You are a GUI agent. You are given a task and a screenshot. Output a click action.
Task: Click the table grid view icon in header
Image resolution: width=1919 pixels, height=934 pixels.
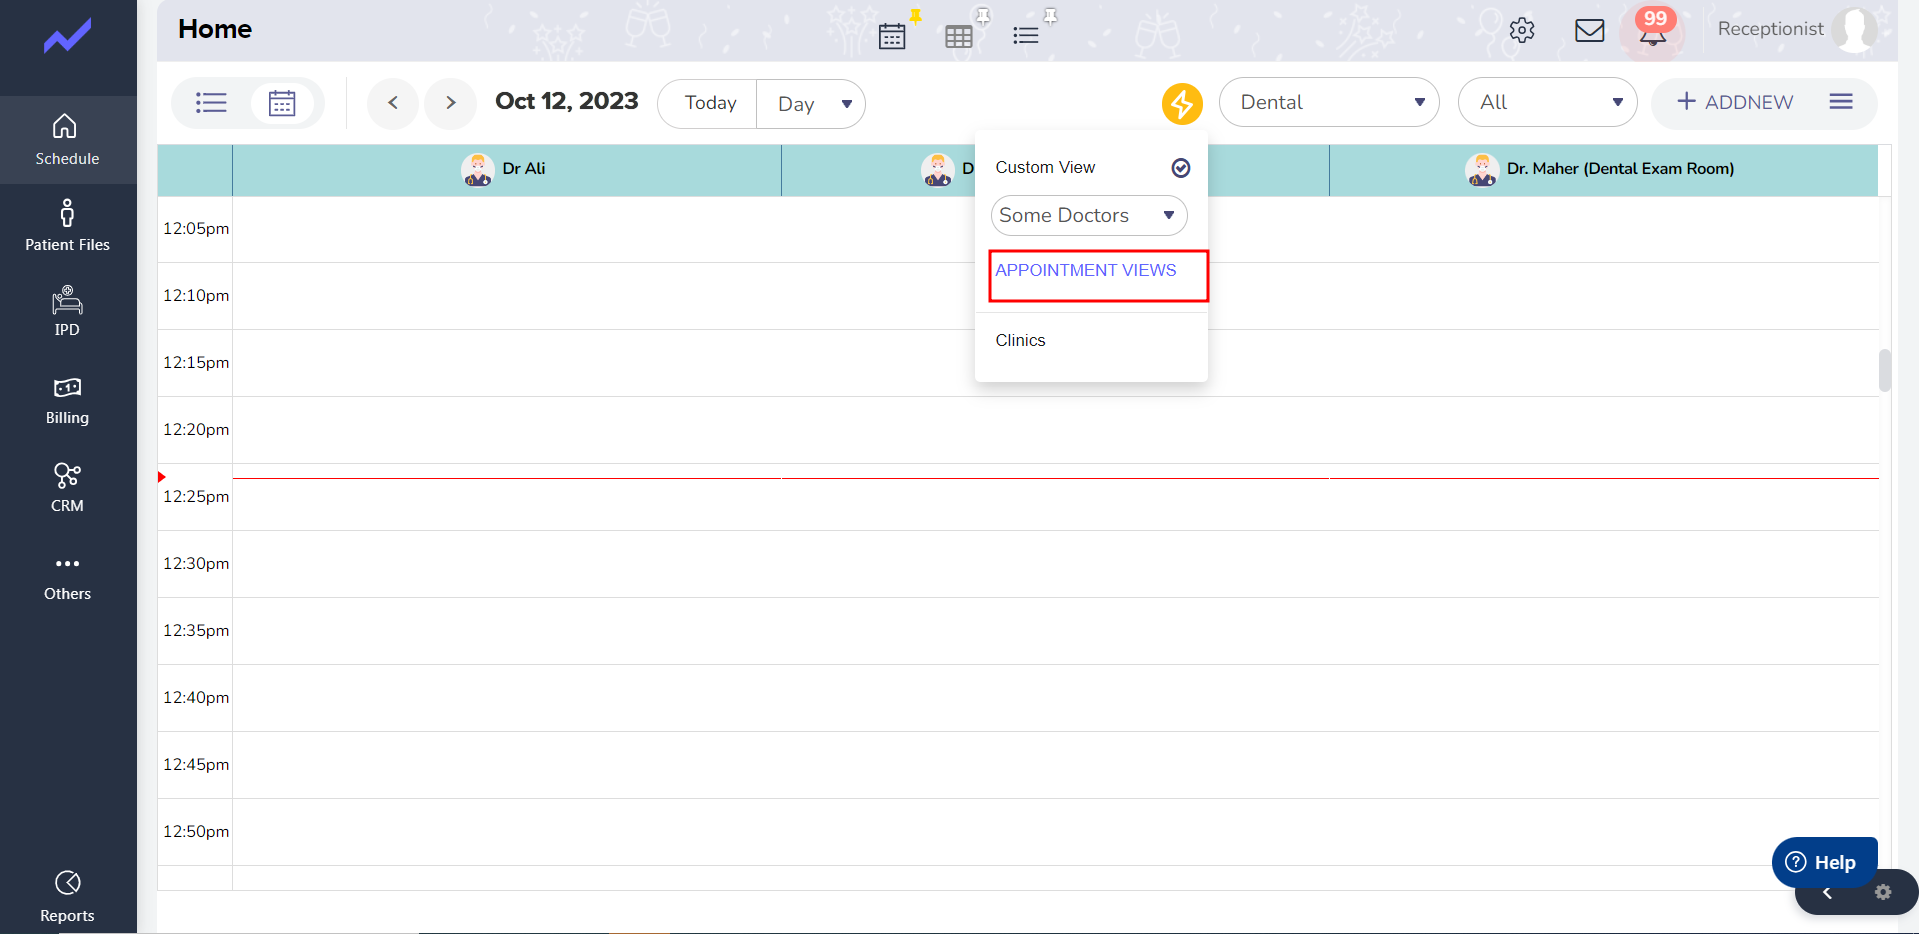click(x=959, y=36)
